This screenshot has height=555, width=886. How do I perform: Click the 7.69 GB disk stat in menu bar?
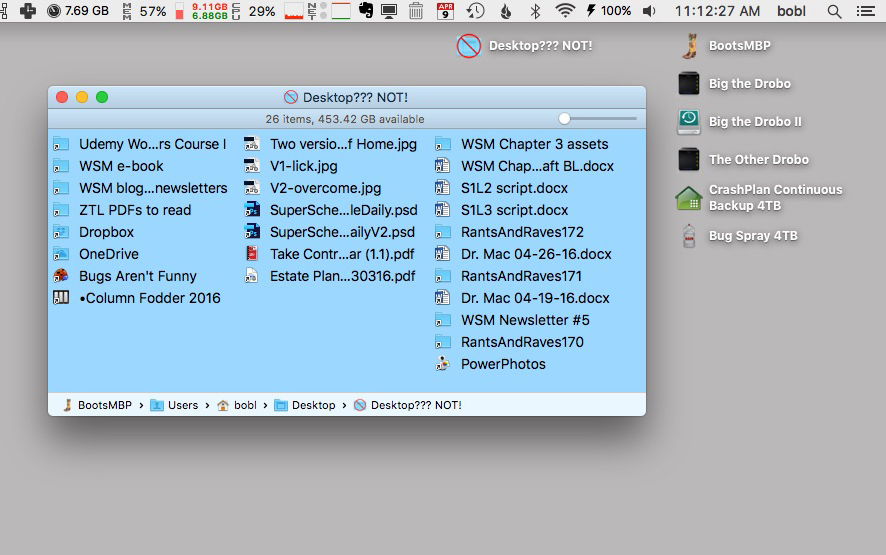[x=78, y=11]
